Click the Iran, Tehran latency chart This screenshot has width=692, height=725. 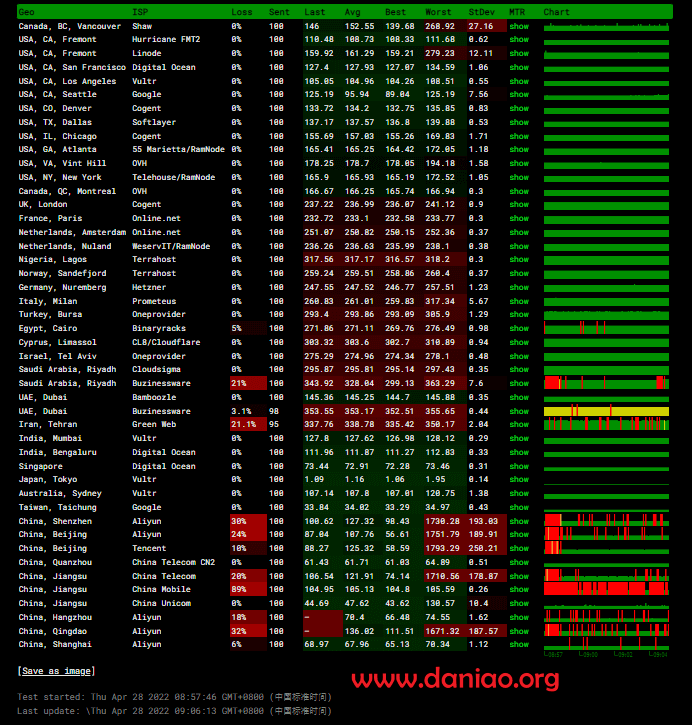[x=606, y=424]
